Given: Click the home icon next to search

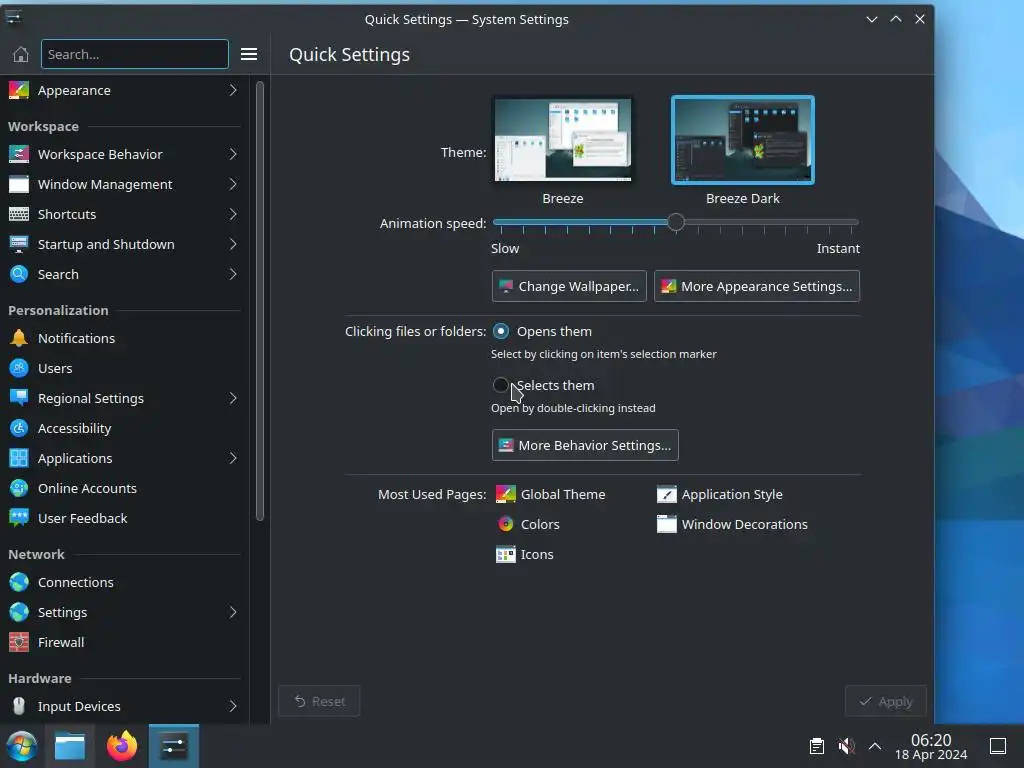Looking at the screenshot, I should click(x=21, y=54).
